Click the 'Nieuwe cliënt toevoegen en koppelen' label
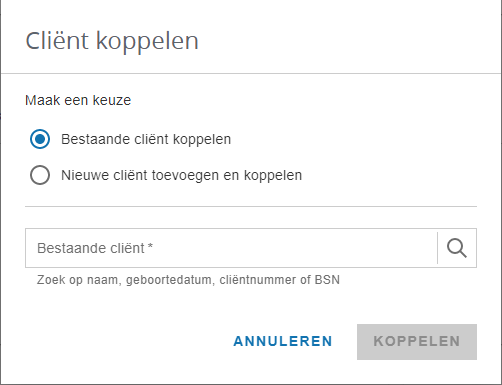 [x=182, y=175]
